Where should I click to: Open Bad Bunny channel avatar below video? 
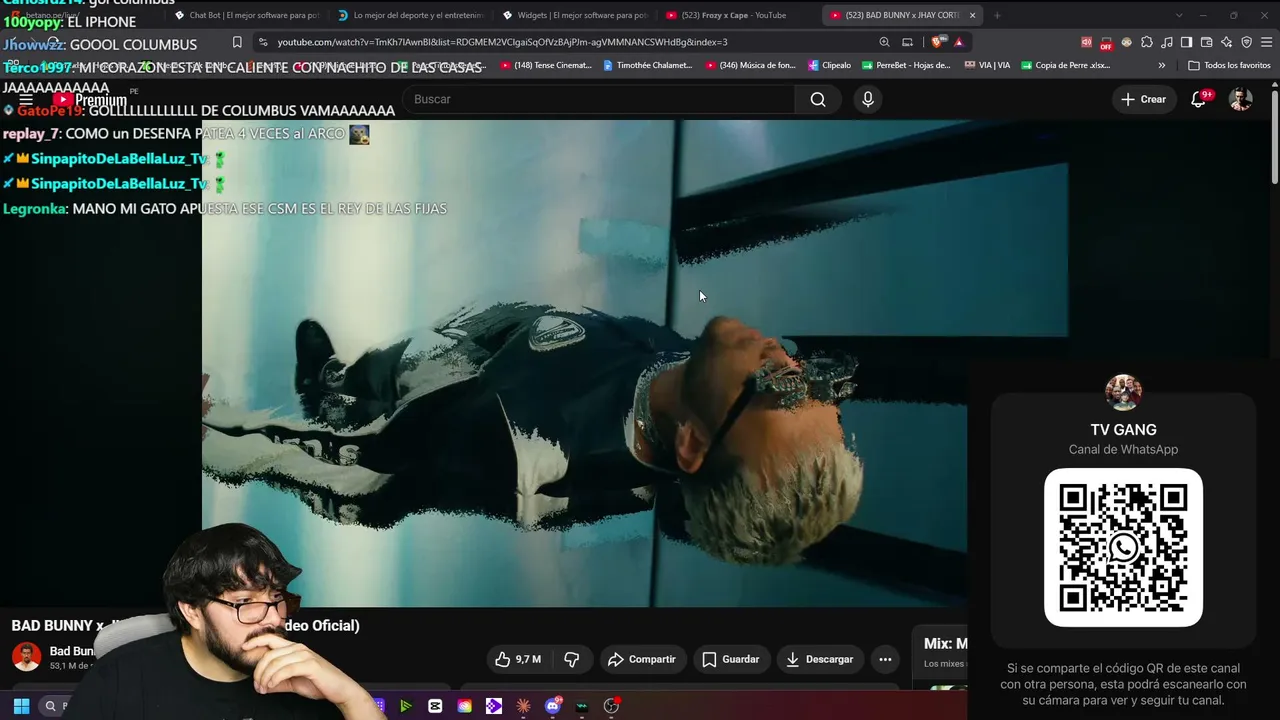click(26, 656)
